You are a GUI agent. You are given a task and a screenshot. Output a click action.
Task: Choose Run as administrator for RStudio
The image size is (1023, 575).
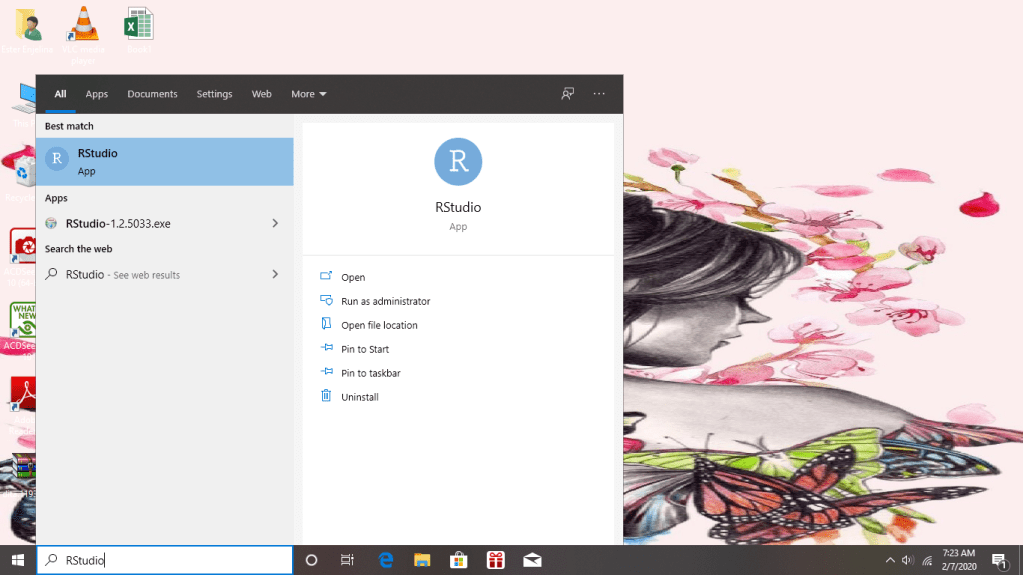click(385, 301)
